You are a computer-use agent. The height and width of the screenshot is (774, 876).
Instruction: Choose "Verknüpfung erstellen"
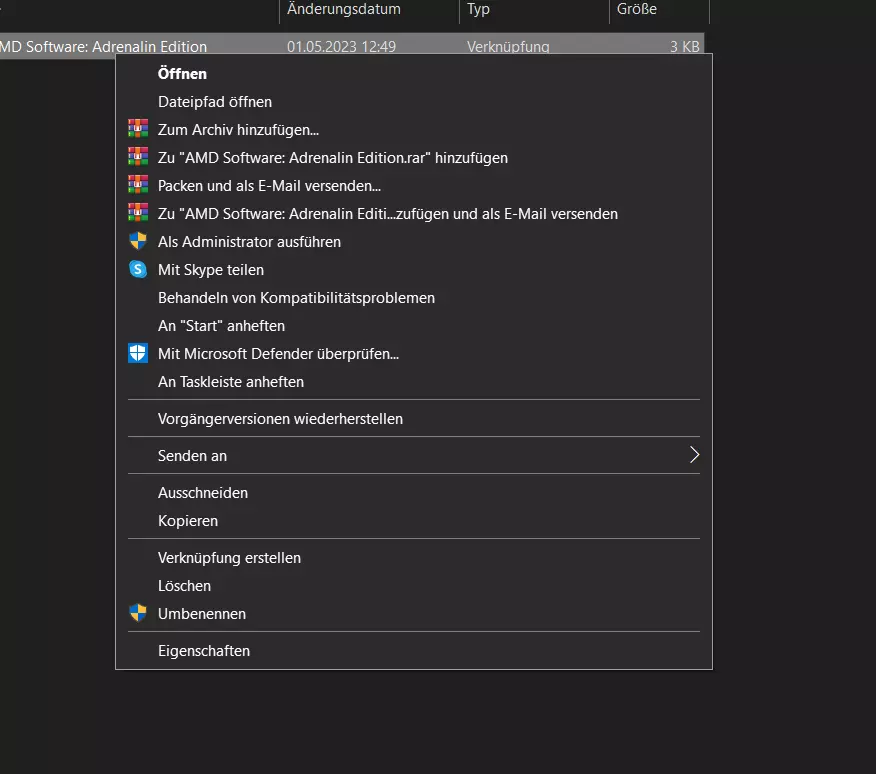(414, 558)
